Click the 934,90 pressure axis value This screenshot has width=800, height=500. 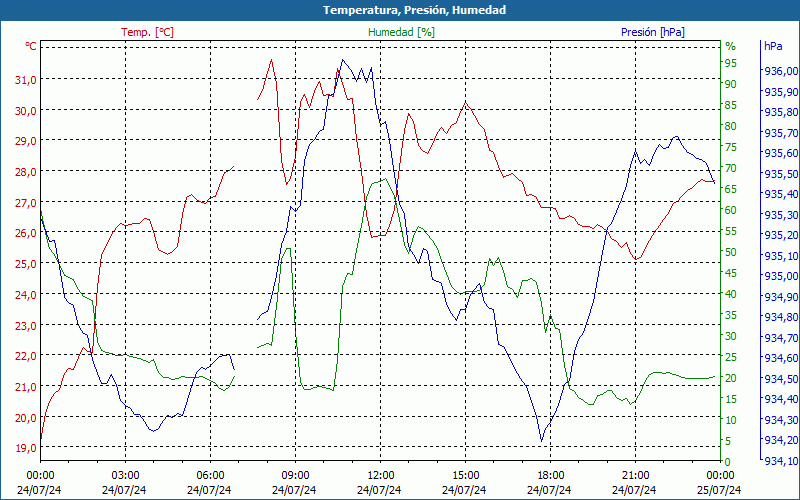(781, 297)
